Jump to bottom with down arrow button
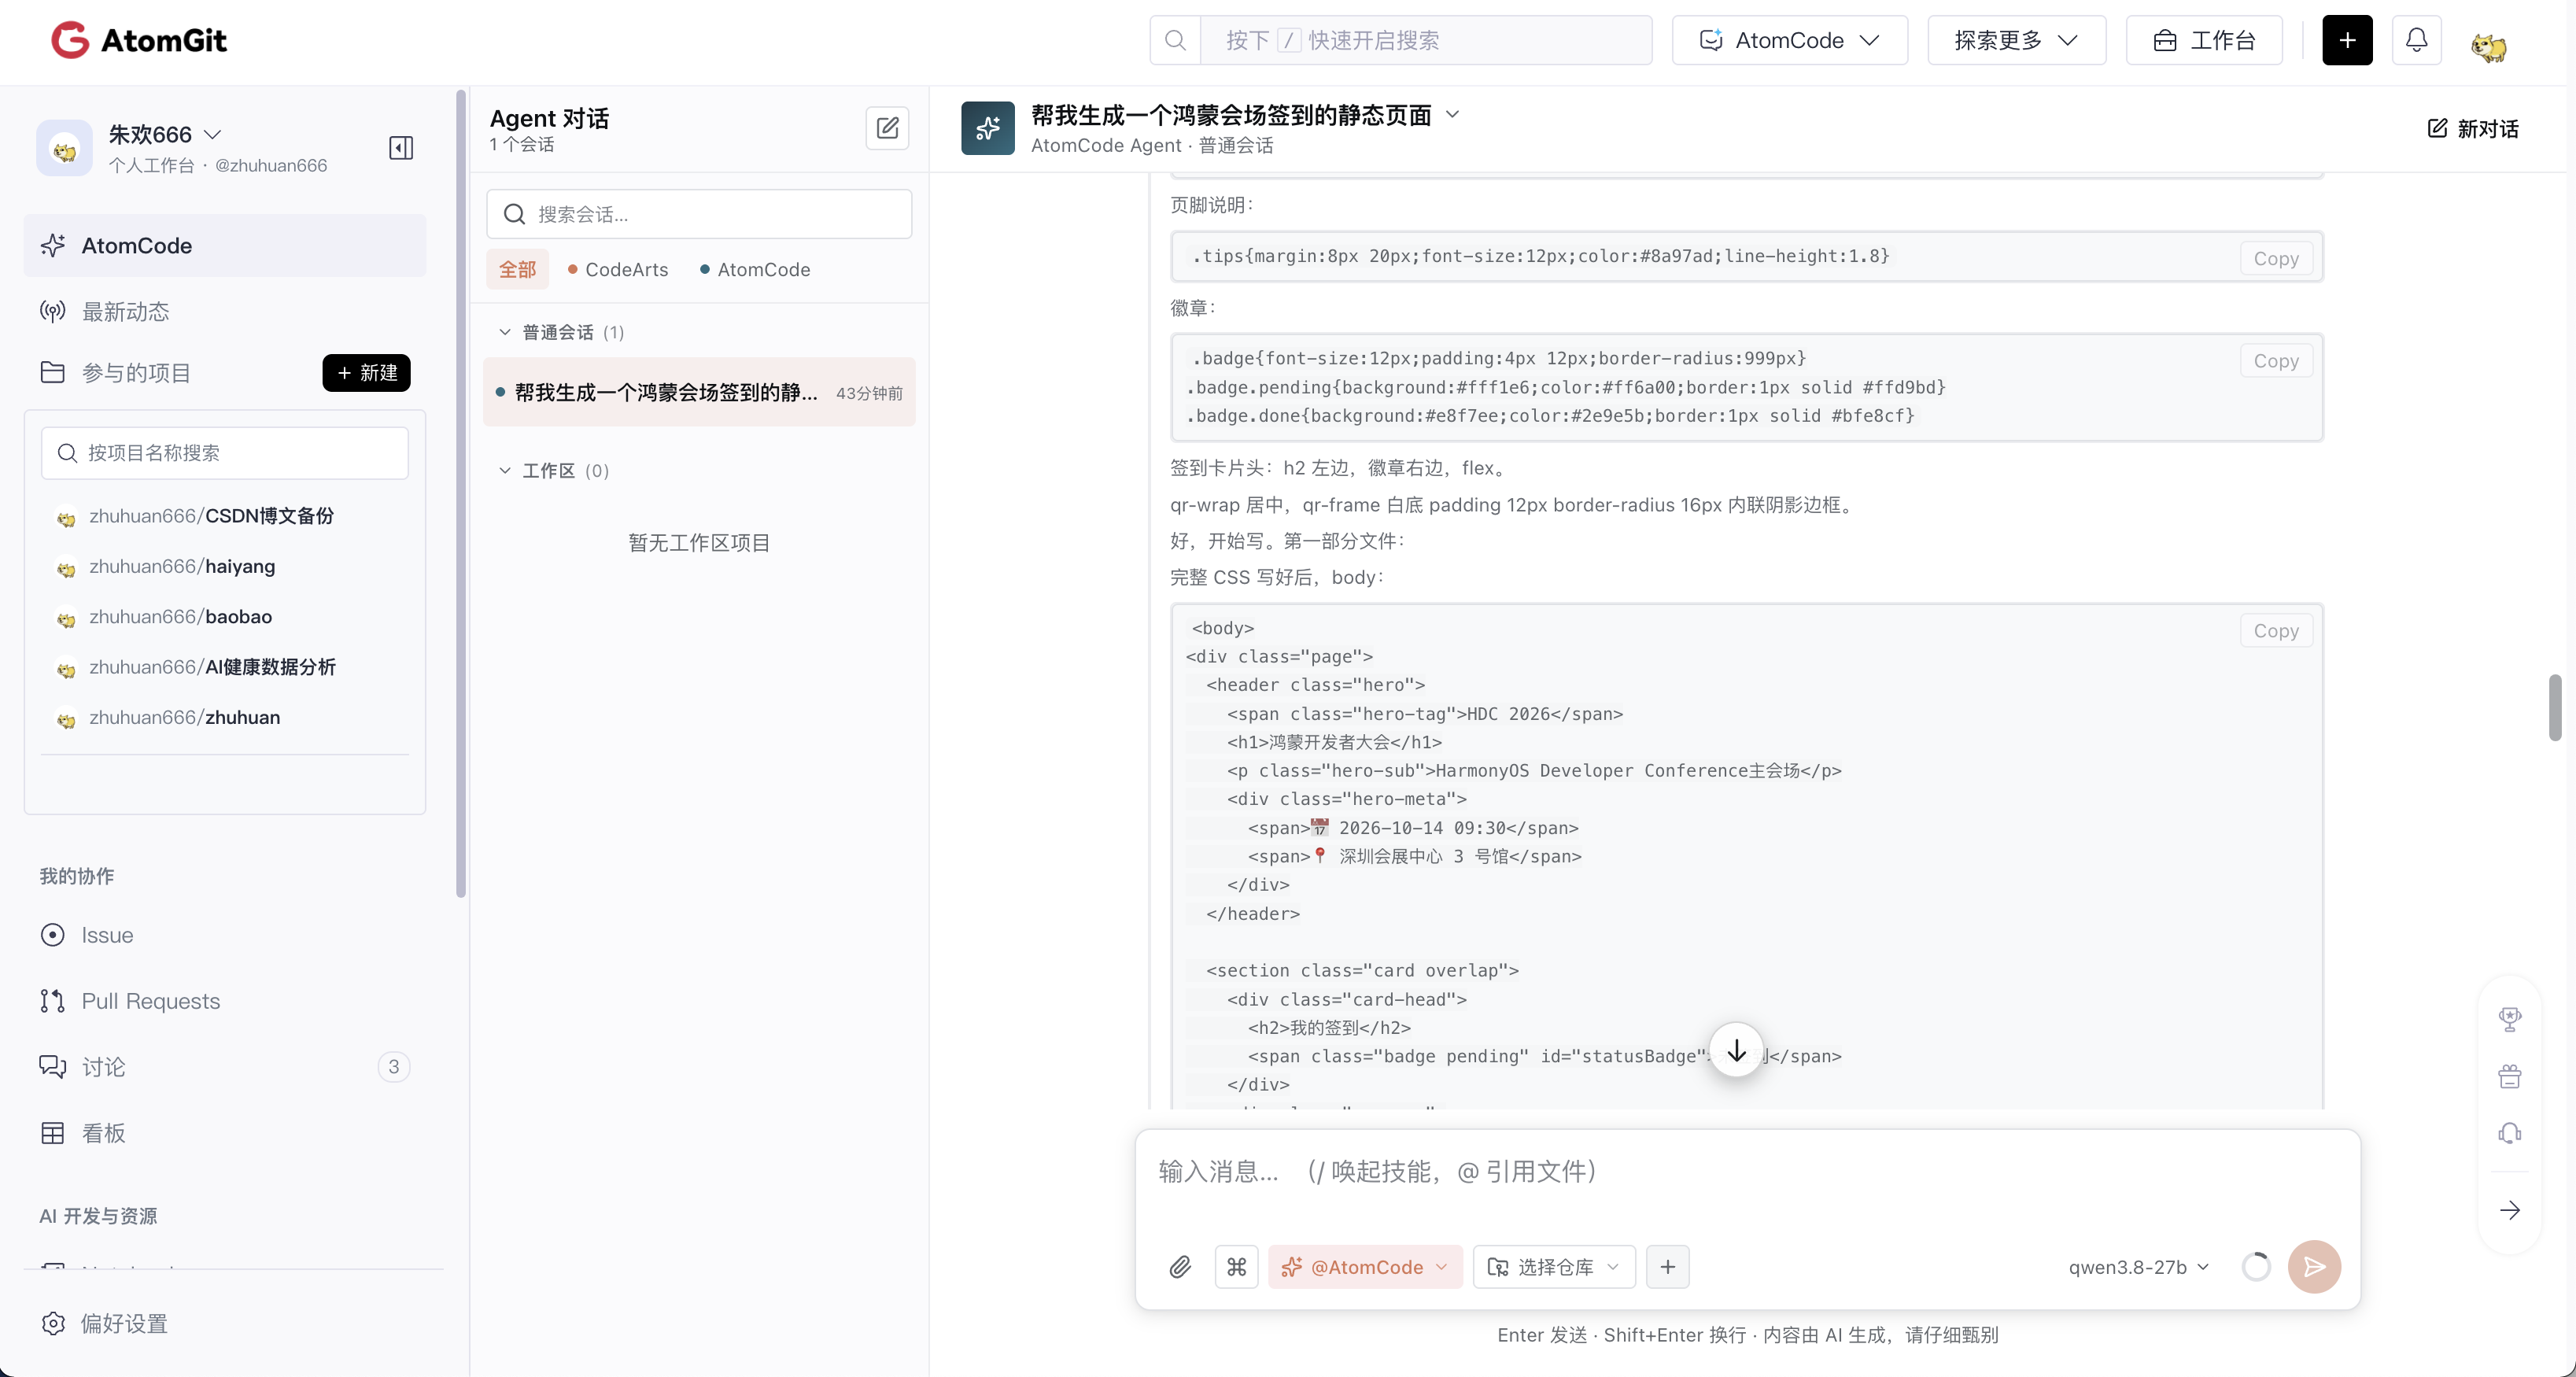 (1736, 1050)
